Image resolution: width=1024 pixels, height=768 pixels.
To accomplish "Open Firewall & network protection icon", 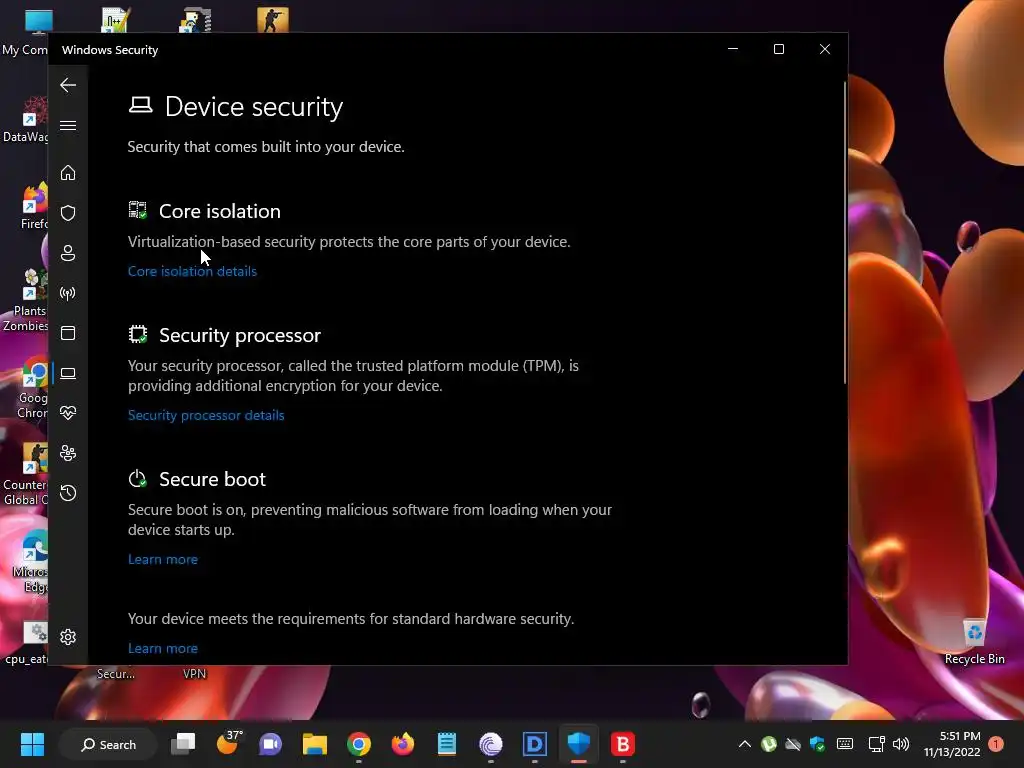I will tap(68, 293).
